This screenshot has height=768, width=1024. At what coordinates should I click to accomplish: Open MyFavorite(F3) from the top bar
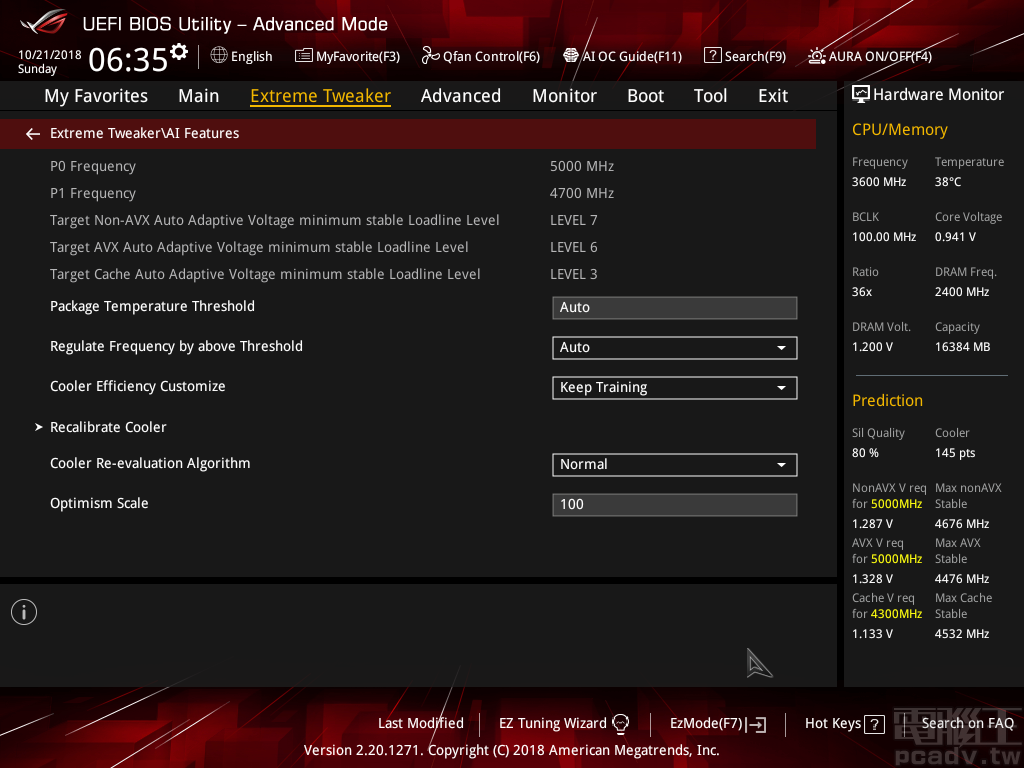click(347, 56)
